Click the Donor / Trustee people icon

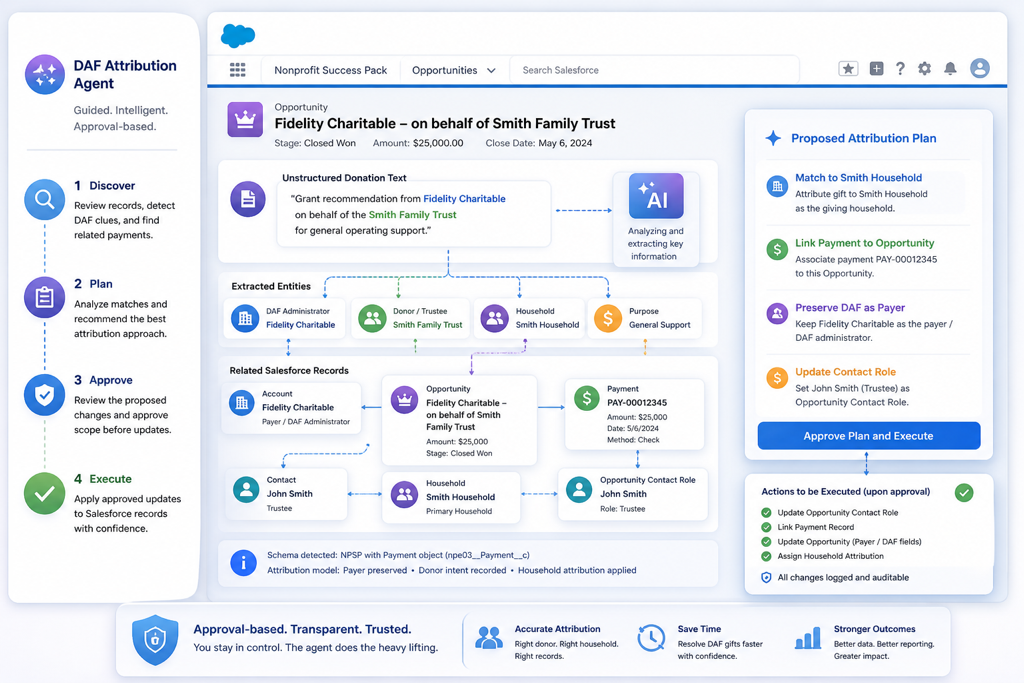tap(372, 318)
